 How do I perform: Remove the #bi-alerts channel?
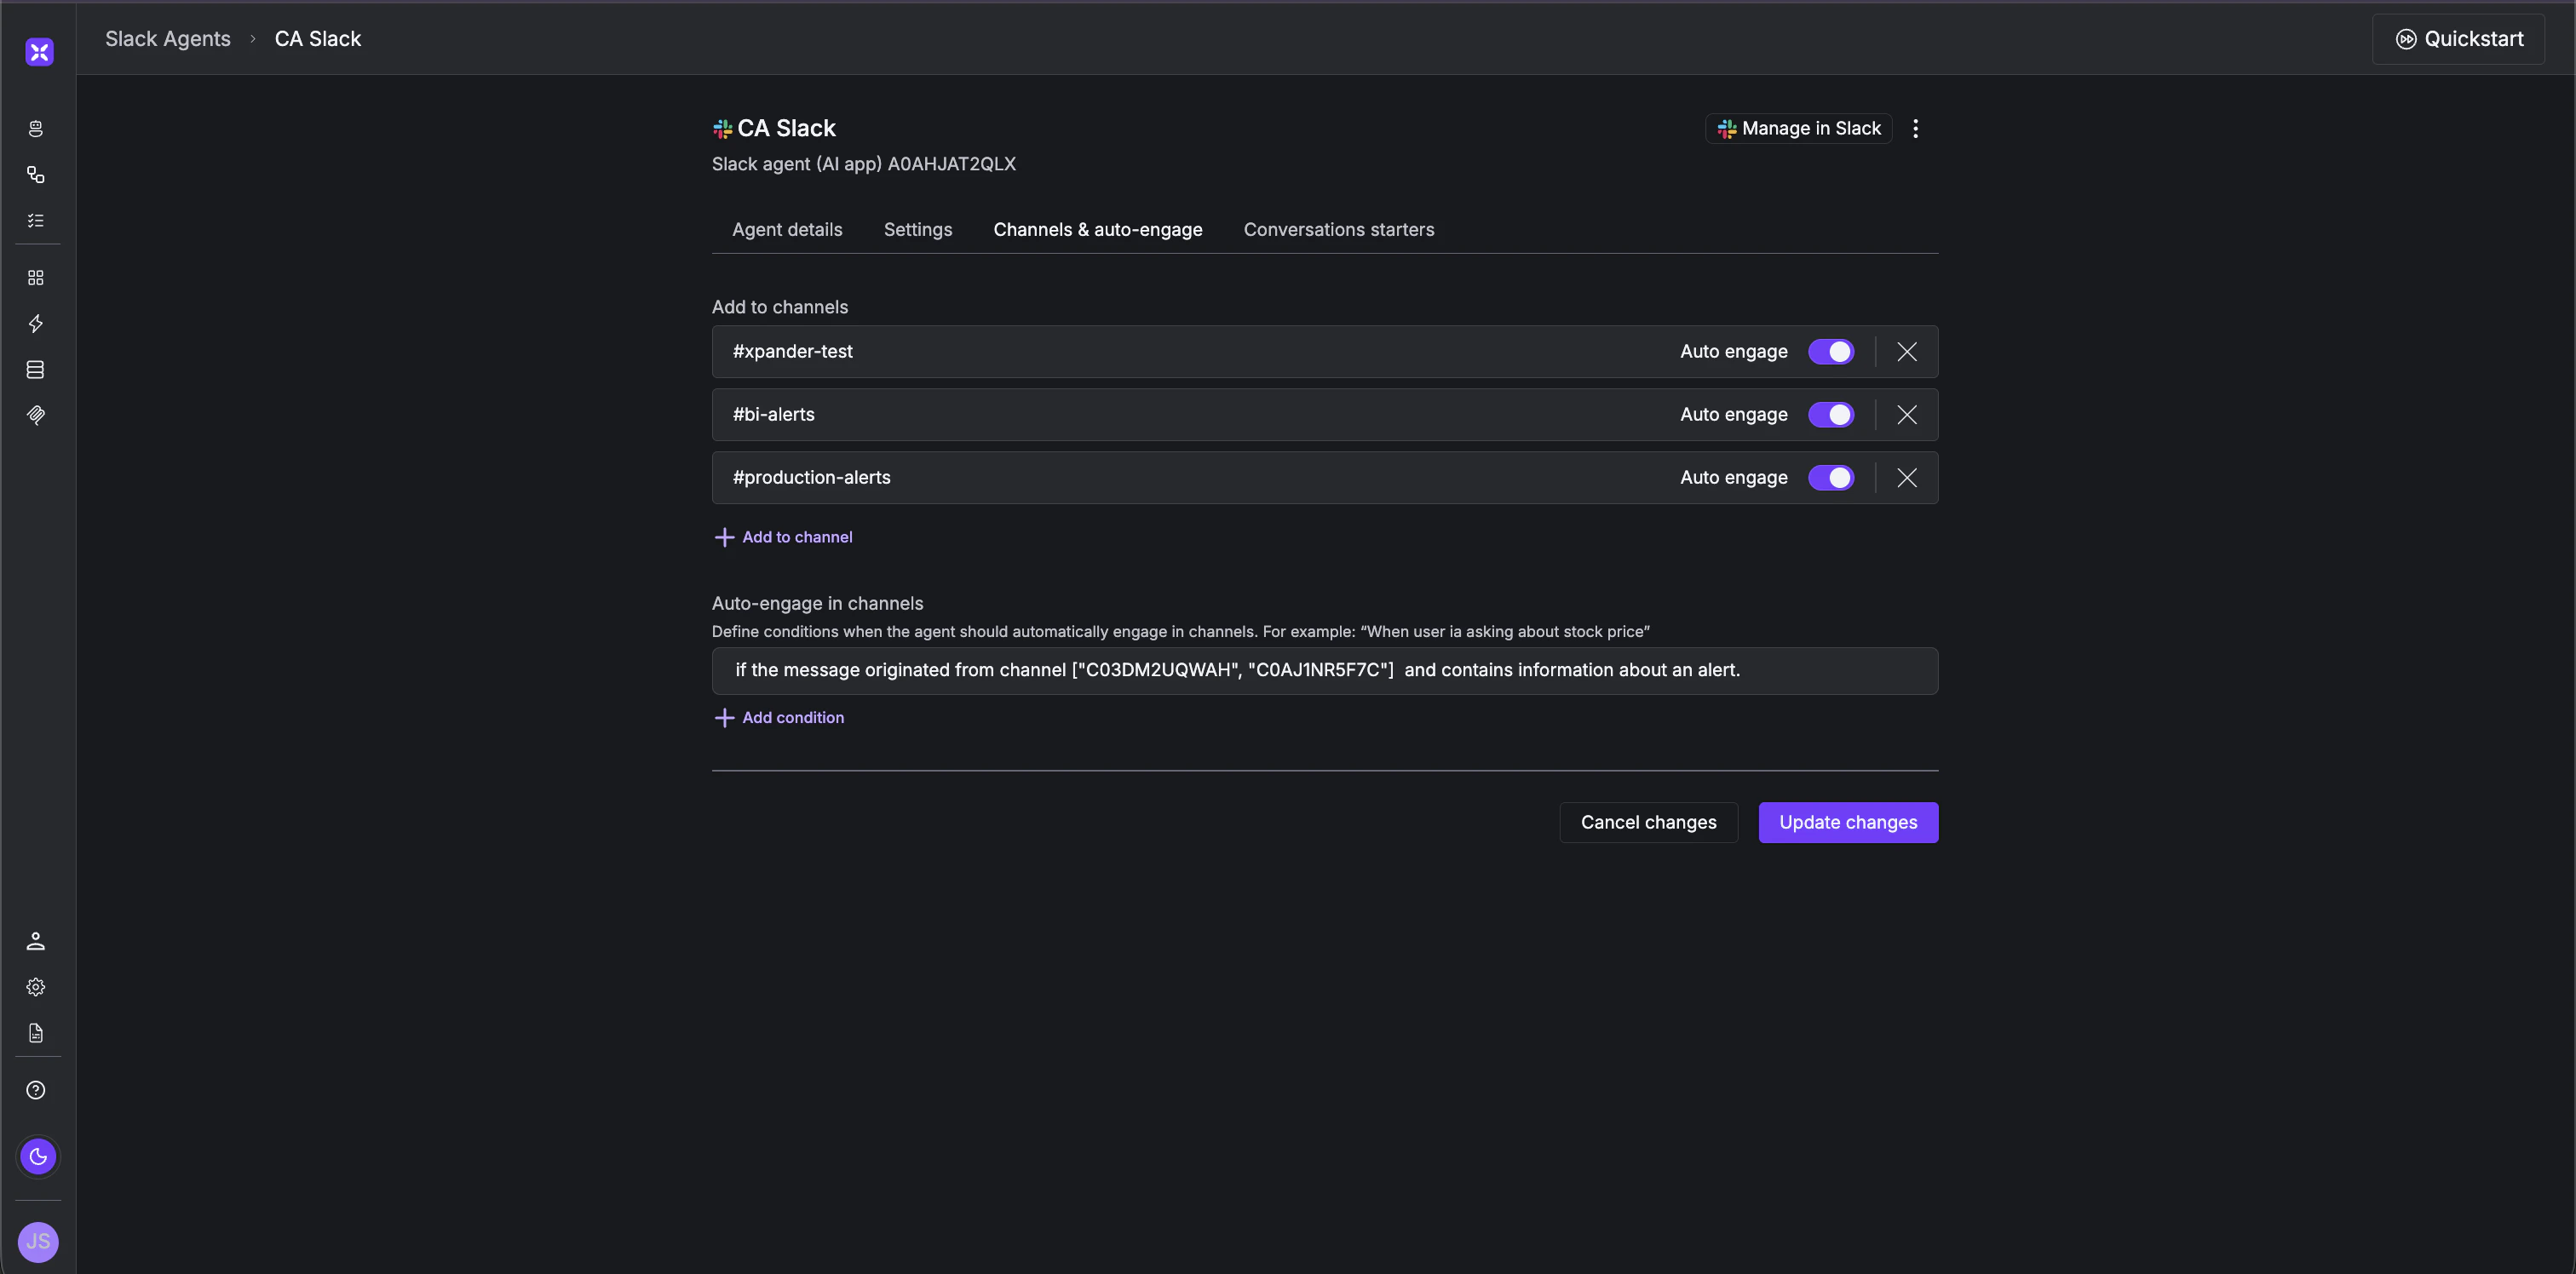(x=1907, y=415)
